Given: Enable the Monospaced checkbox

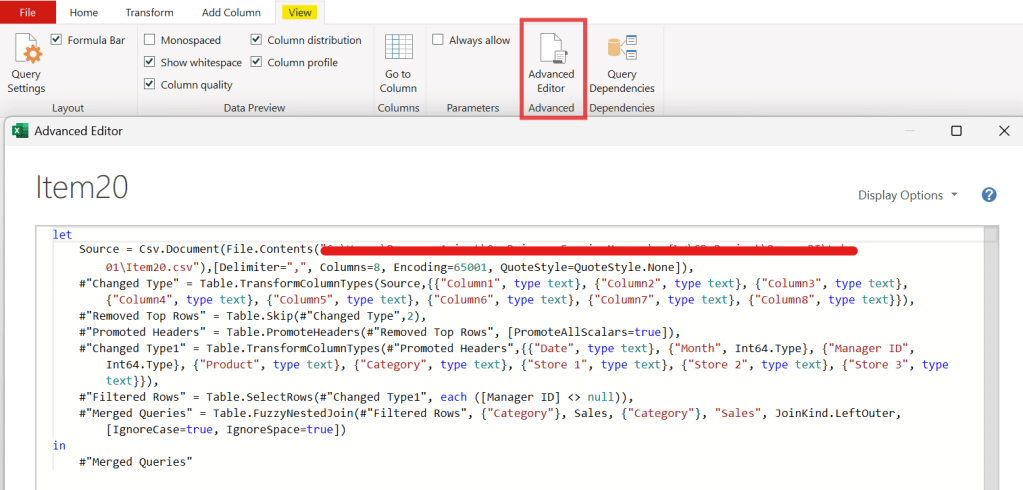Looking at the screenshot, I should coord(150,40).
